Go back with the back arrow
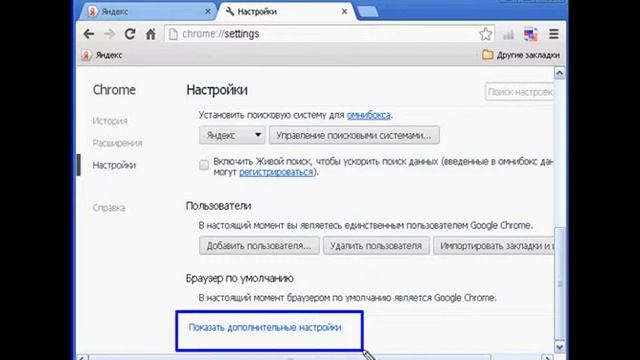The width and height of the screenshot is (640, 360). click(x=89, y=34)
